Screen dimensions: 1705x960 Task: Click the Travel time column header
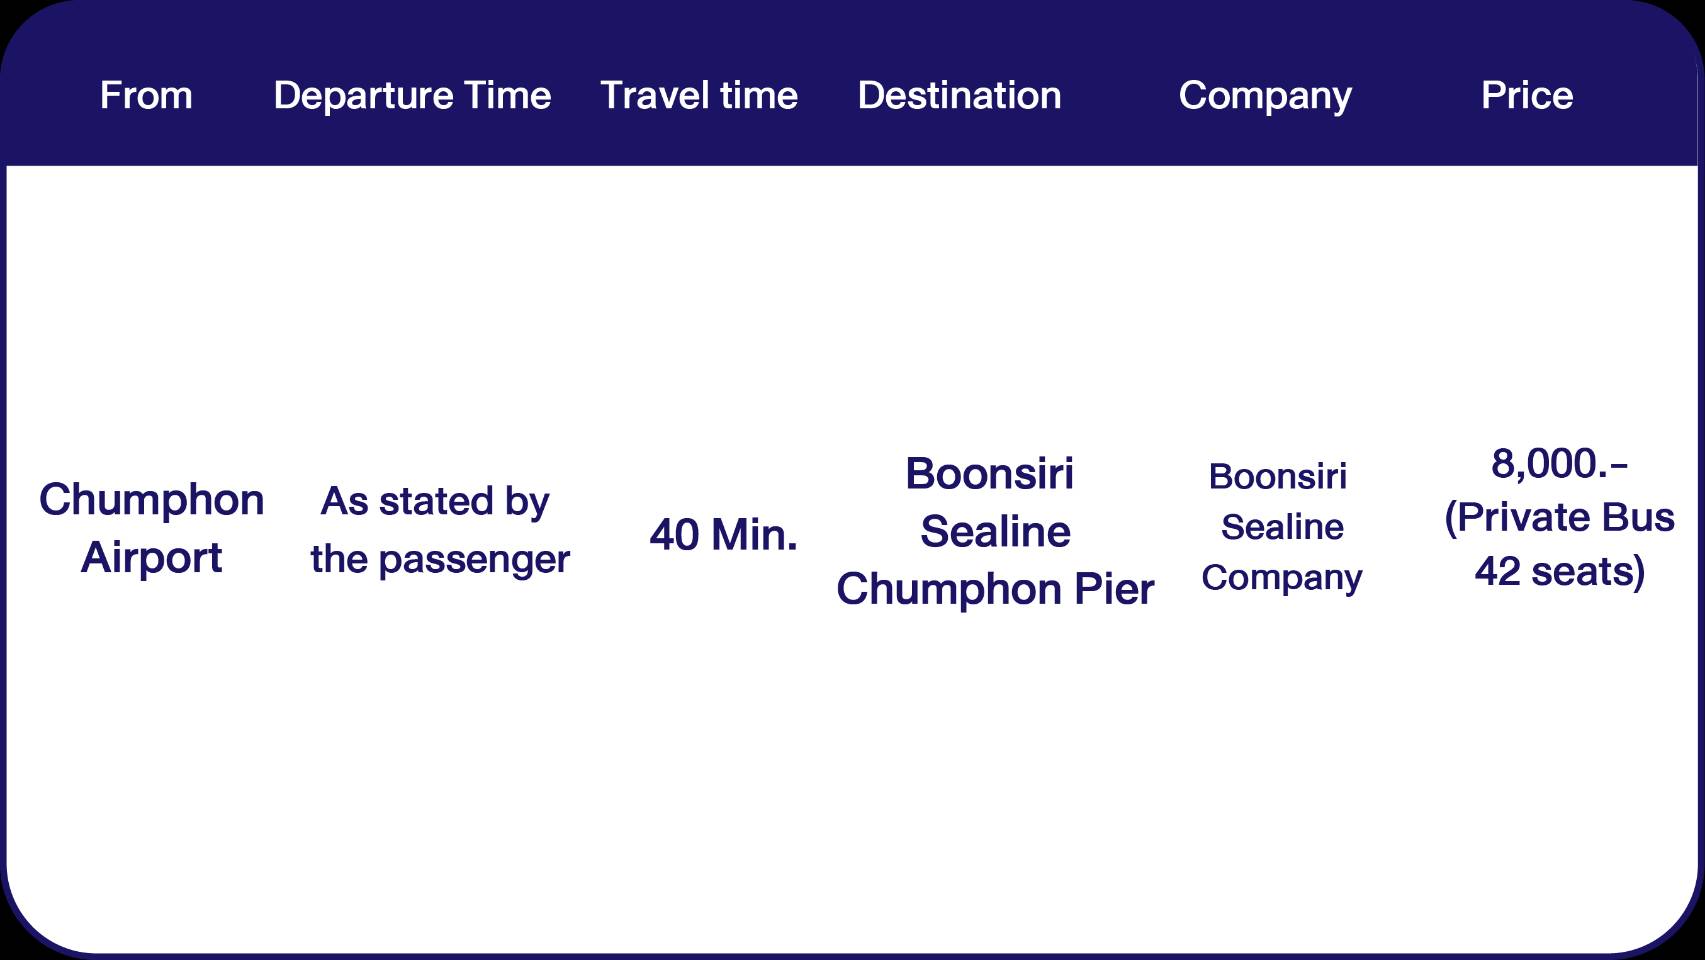point(699,96)
